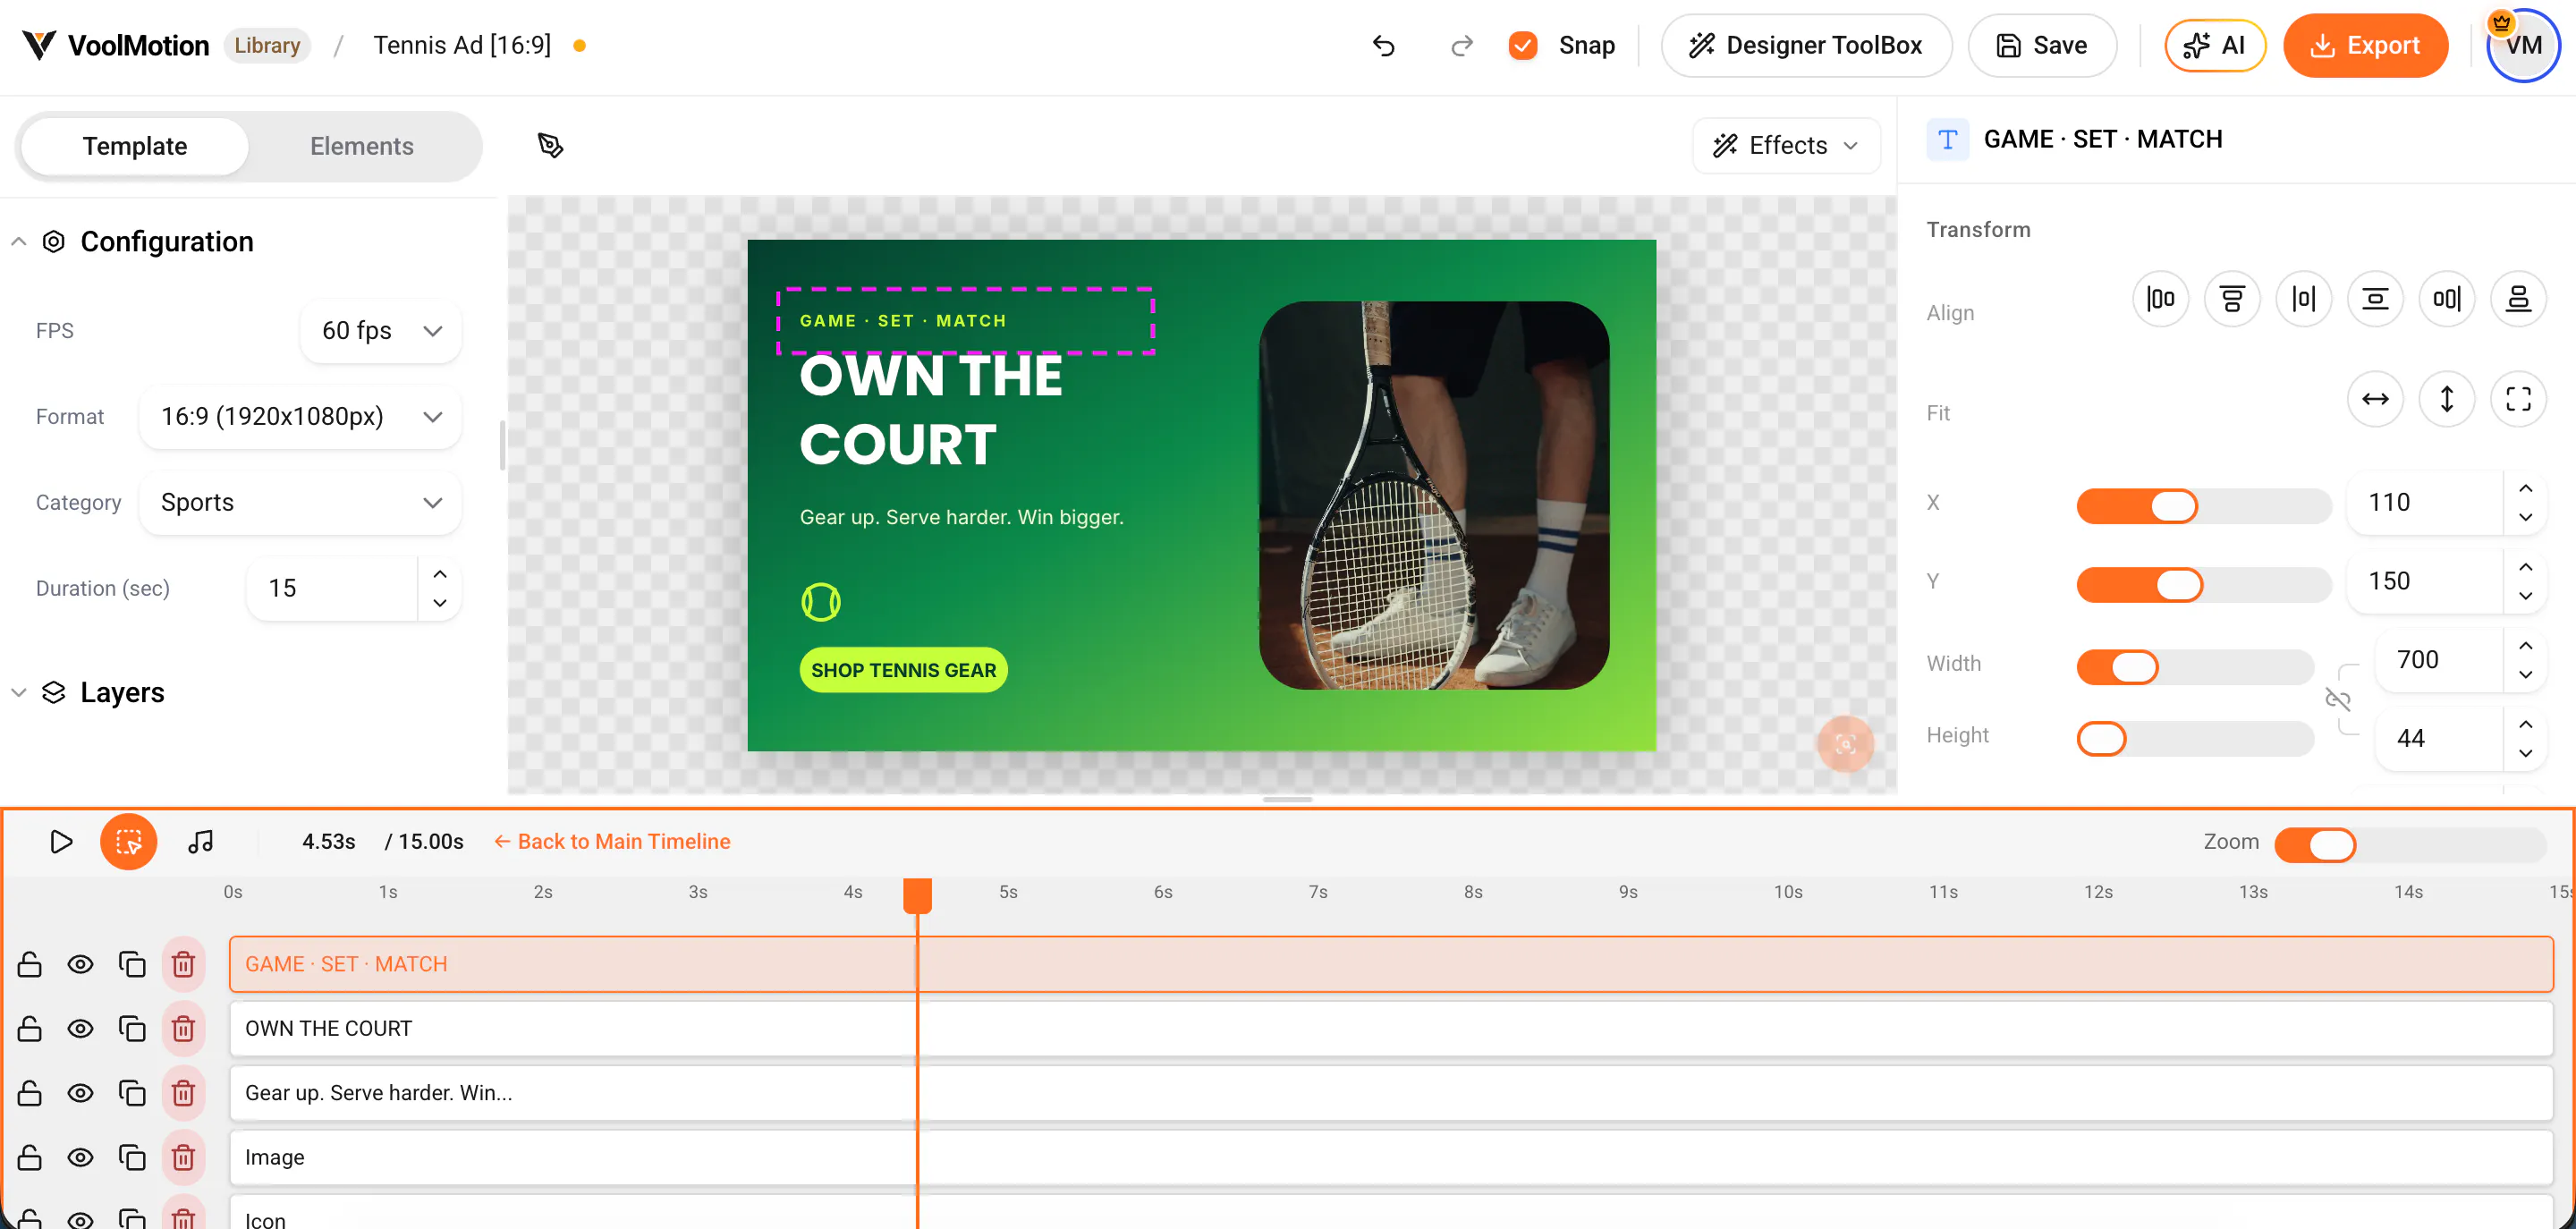The width and height of the screenshot is (2576, 1229).
Task: Lock the GAME · SET · MATCH layer
Action: [x=30, y=964]
